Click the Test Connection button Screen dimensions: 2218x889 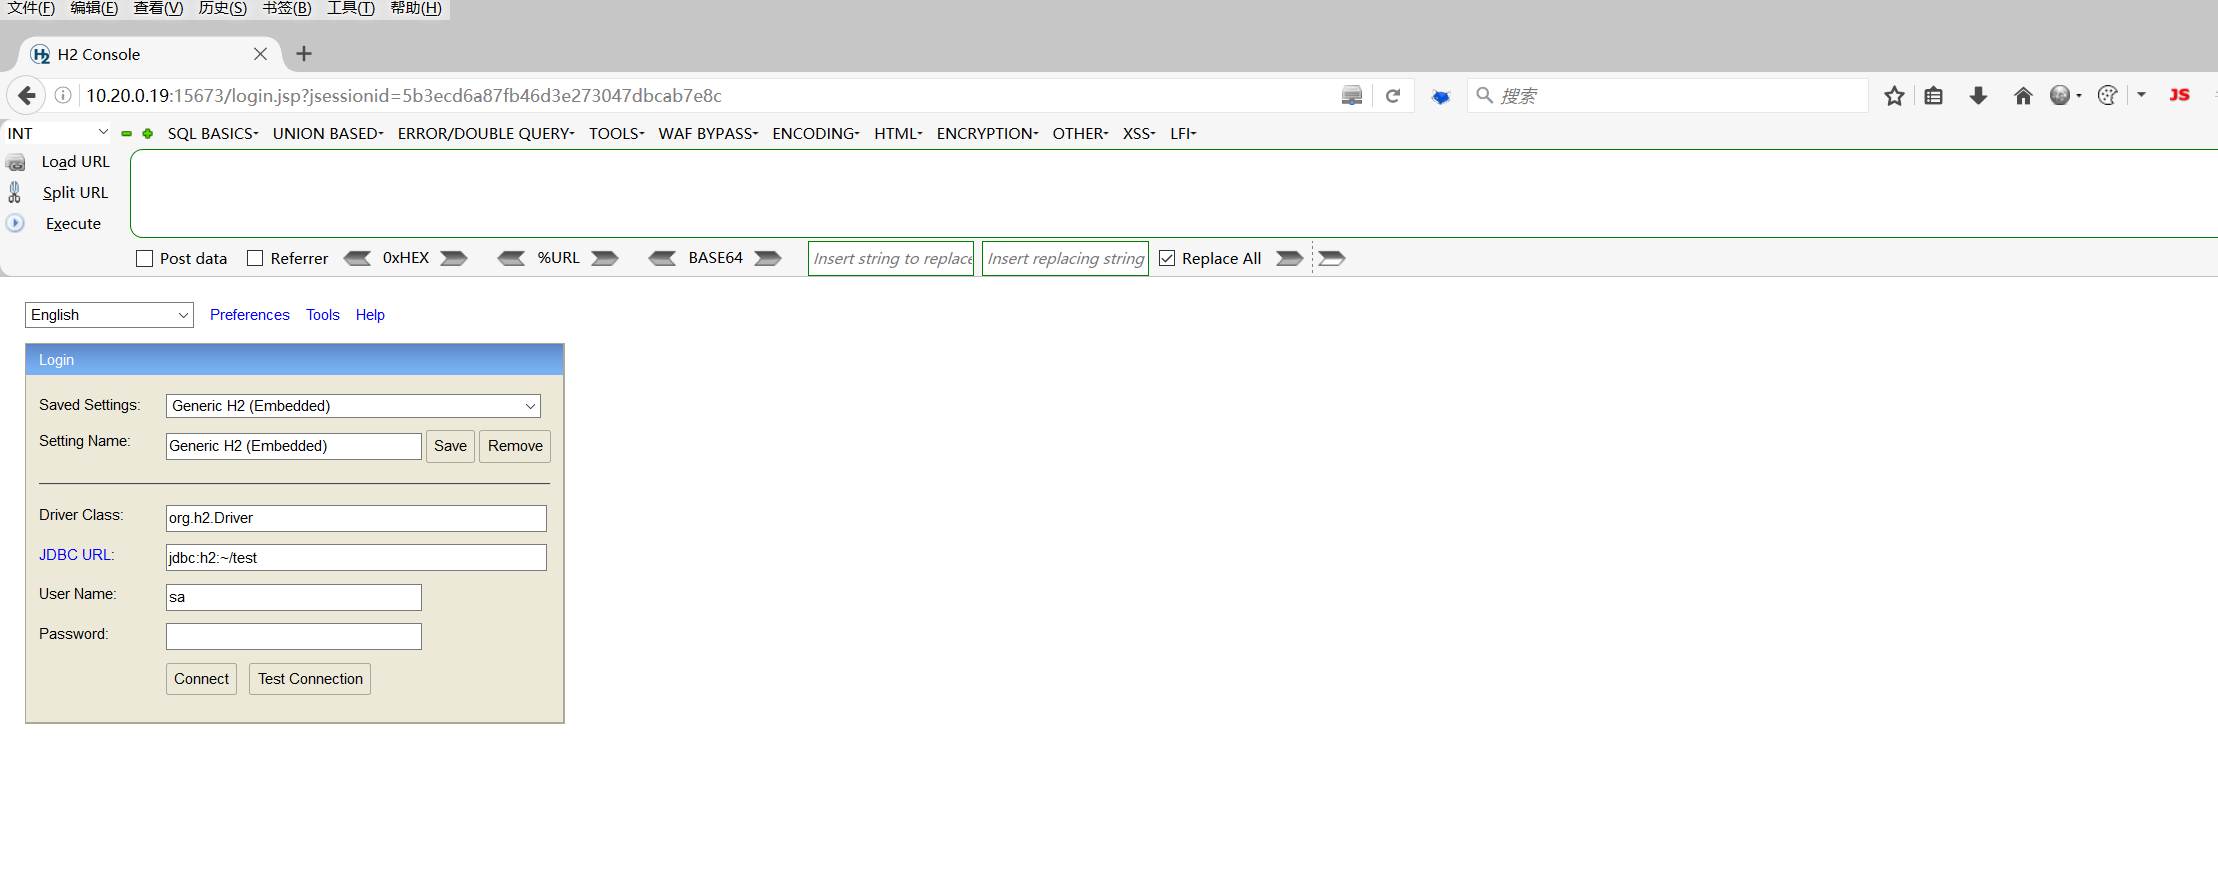[310, 679]
